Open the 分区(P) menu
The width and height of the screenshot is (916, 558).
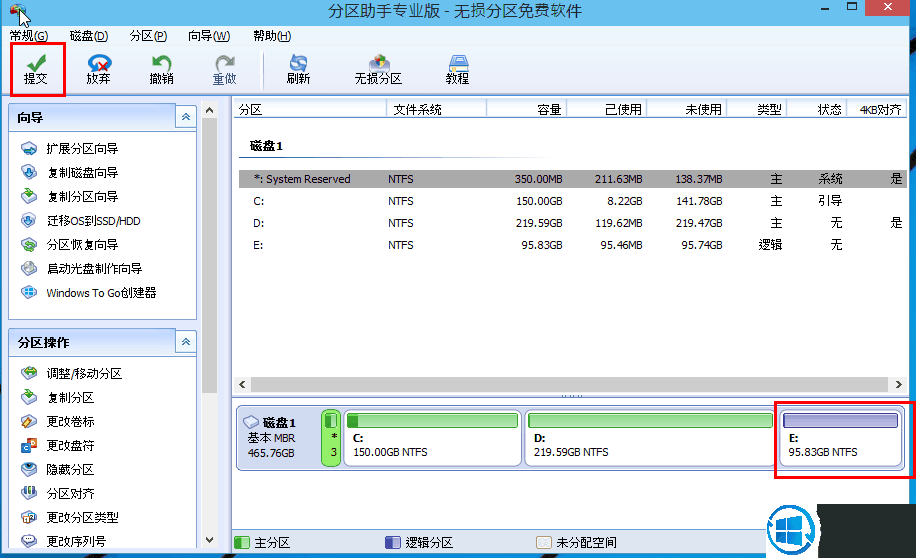[148, 36]
